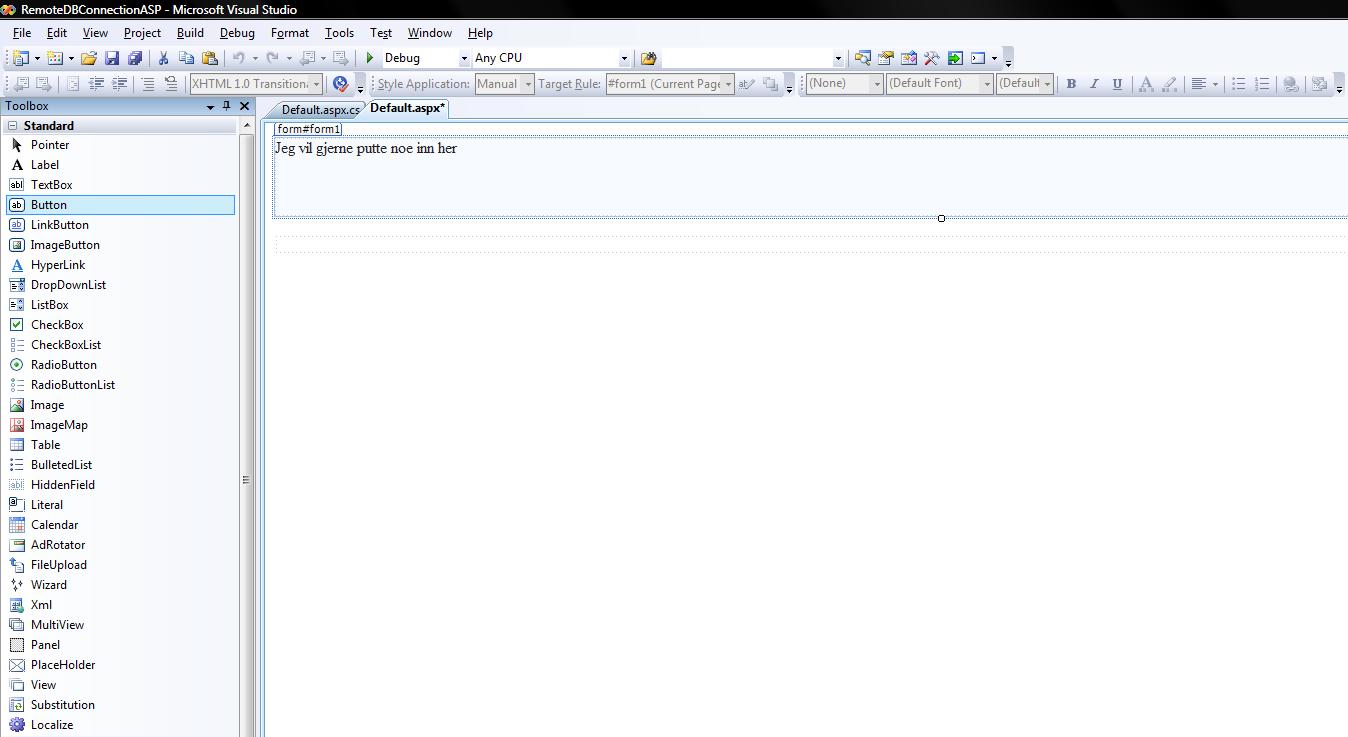Click the Copy icon in the toolbar
This screenshot has height=737, width=1348.
pos(186,58)
